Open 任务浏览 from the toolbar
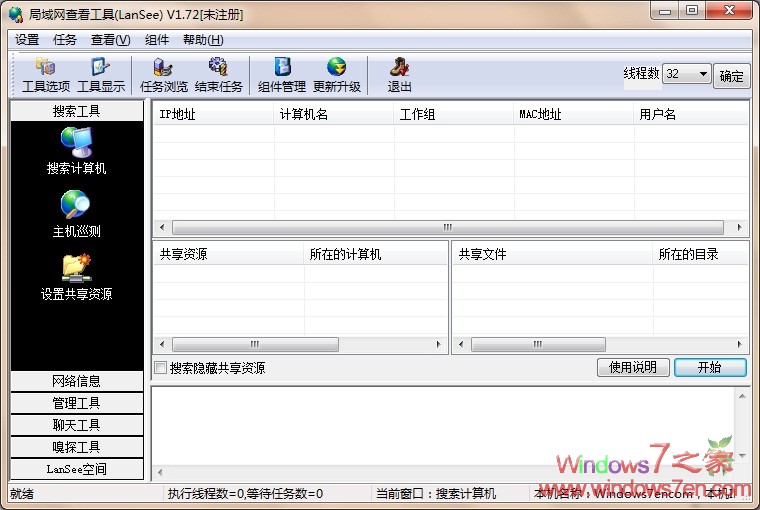This screenshot has width=760, height=510. (163, 75)
